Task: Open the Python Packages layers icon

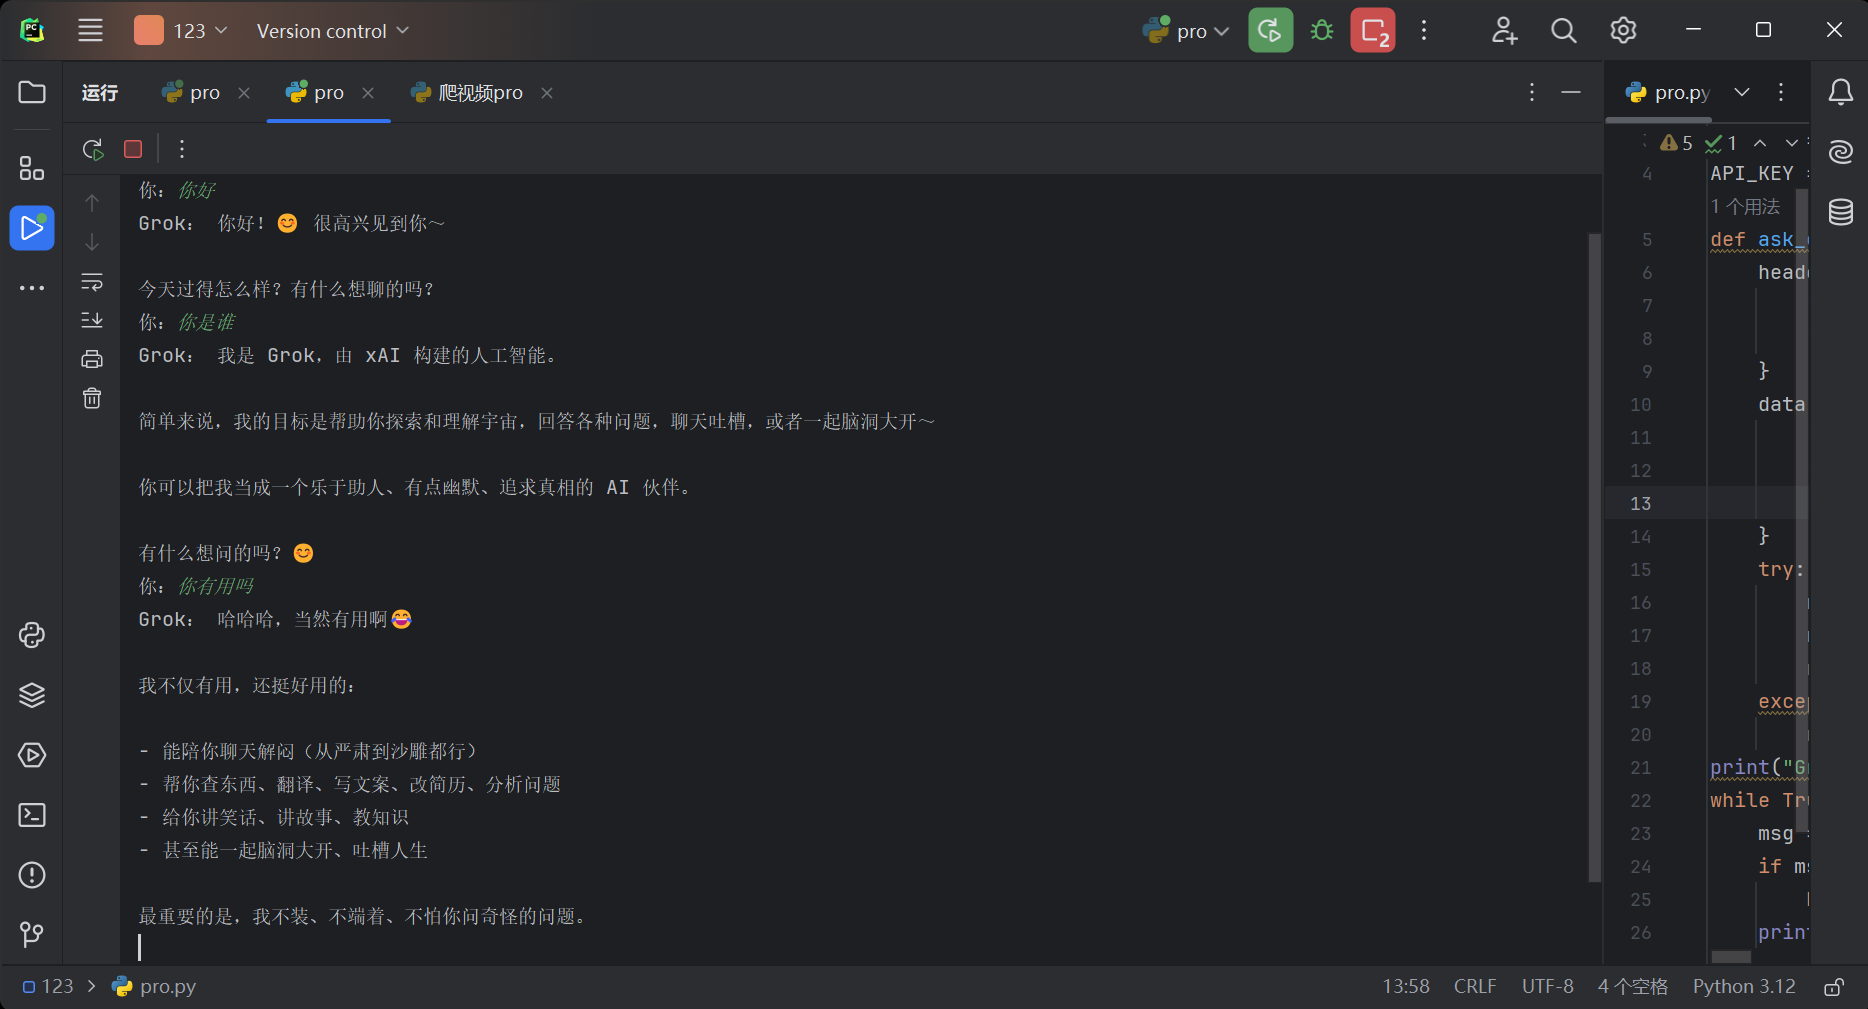Action: pos(32,695)
